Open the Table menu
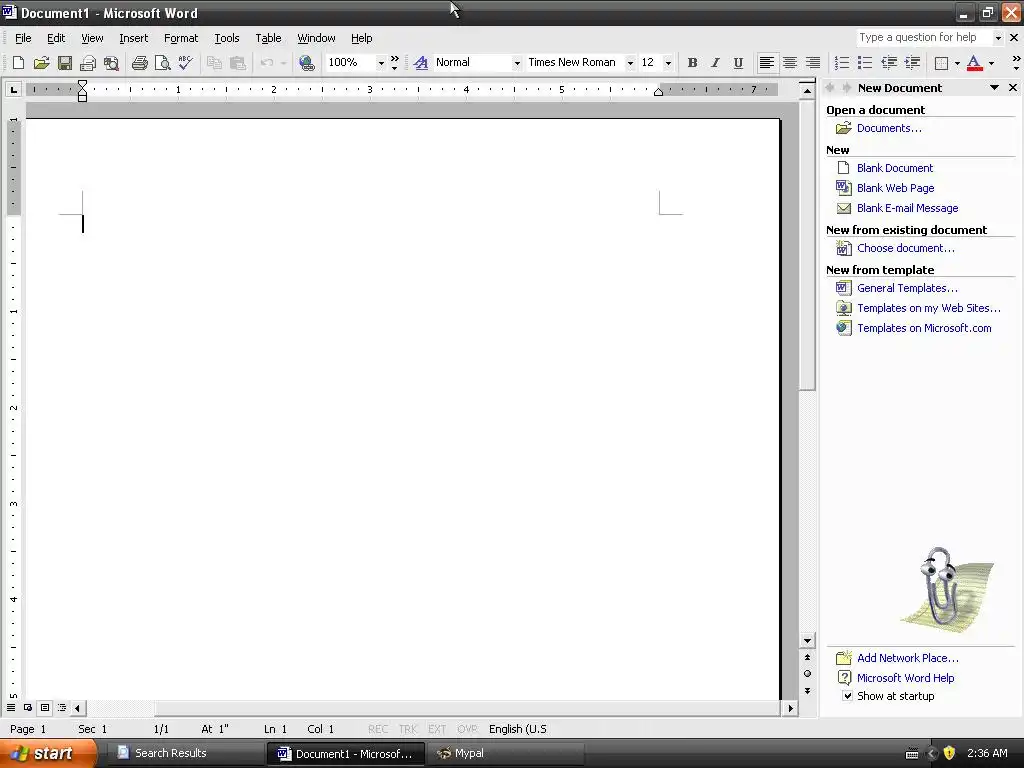1024x768 pixels. click(268, 38)
